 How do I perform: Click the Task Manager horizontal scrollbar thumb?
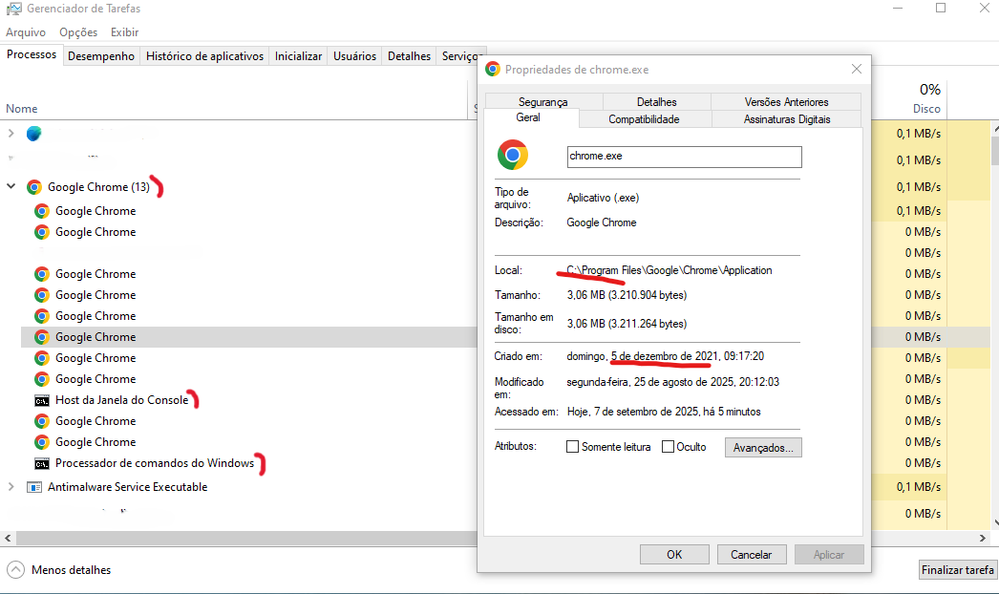(x=247, y=539)
